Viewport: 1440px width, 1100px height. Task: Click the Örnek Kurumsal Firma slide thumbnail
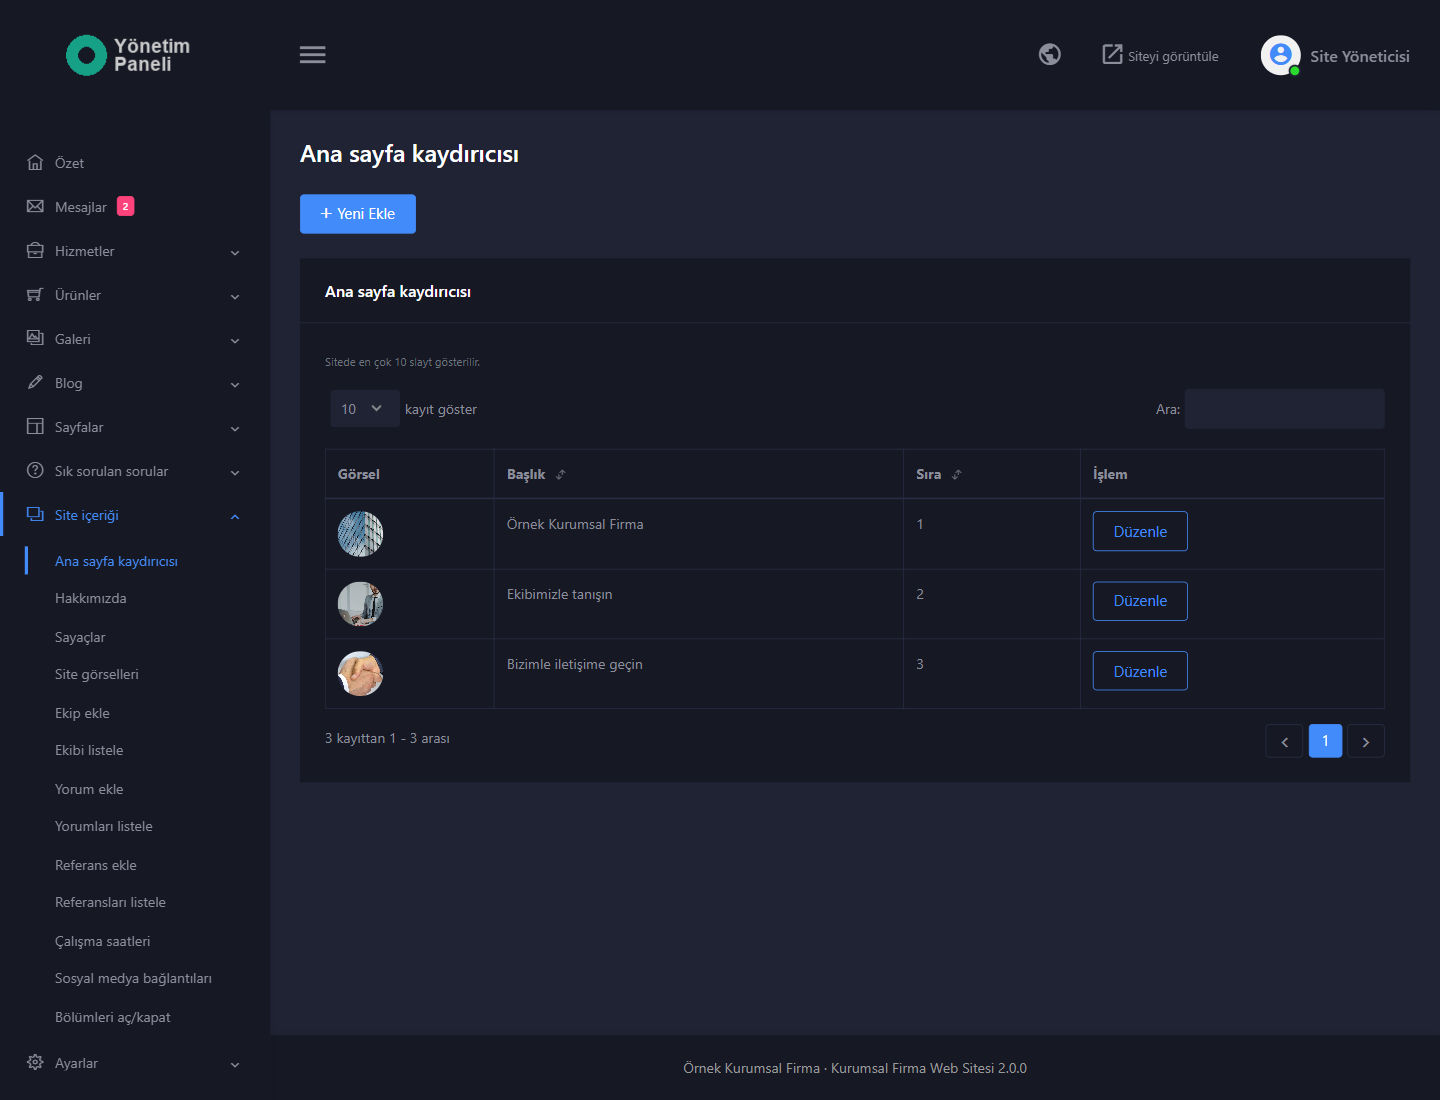click(x=360, y=534)
